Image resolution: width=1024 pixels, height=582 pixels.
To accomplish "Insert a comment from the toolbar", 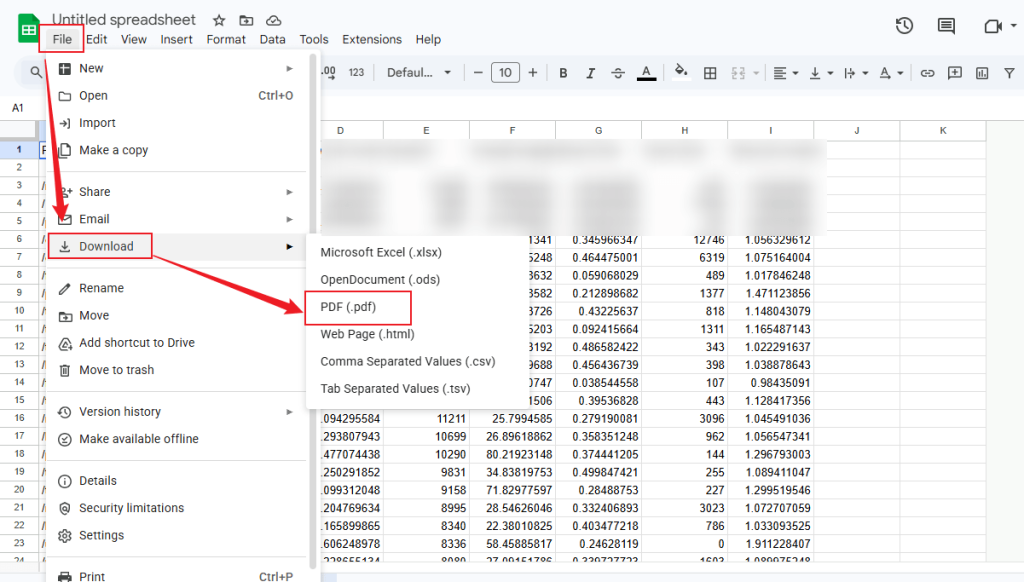I will tap(954, 72).
